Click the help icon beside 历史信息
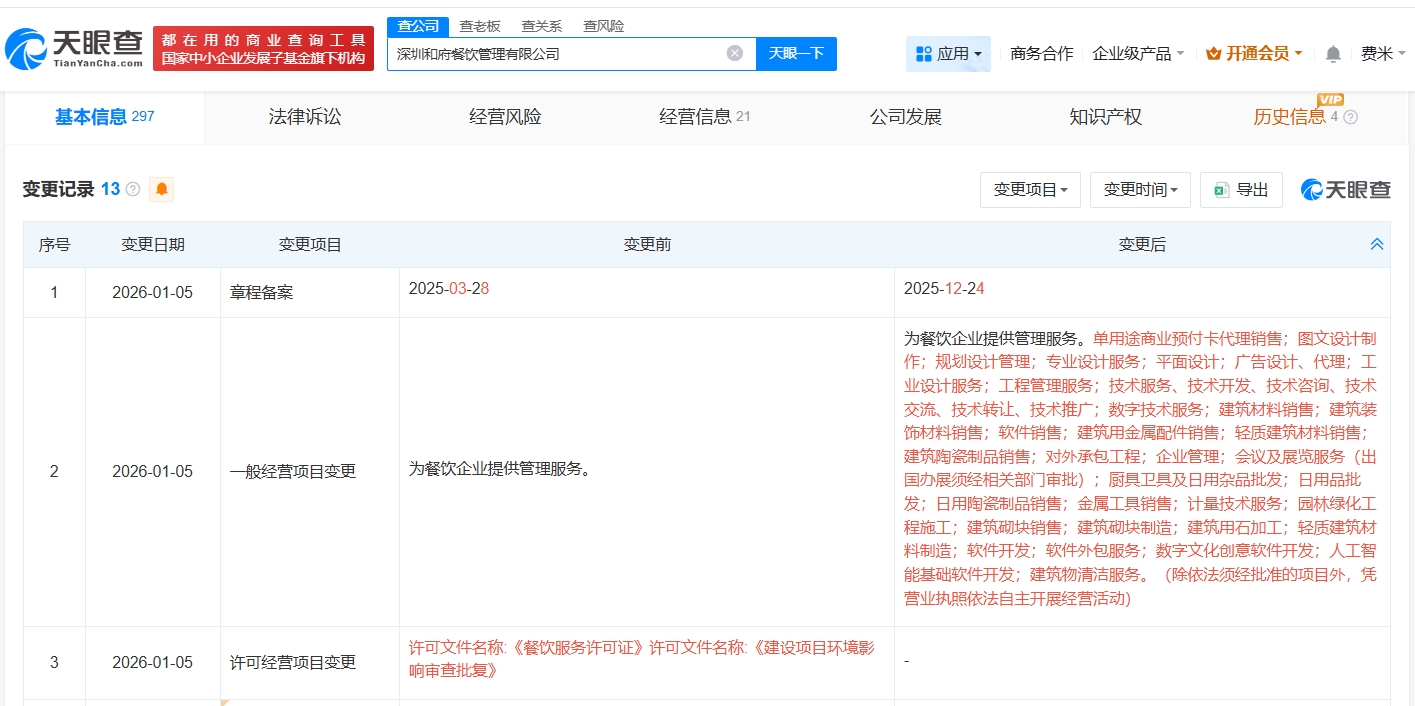The height and width of the screenshot is (706, 1415). tap(1350, 117)
